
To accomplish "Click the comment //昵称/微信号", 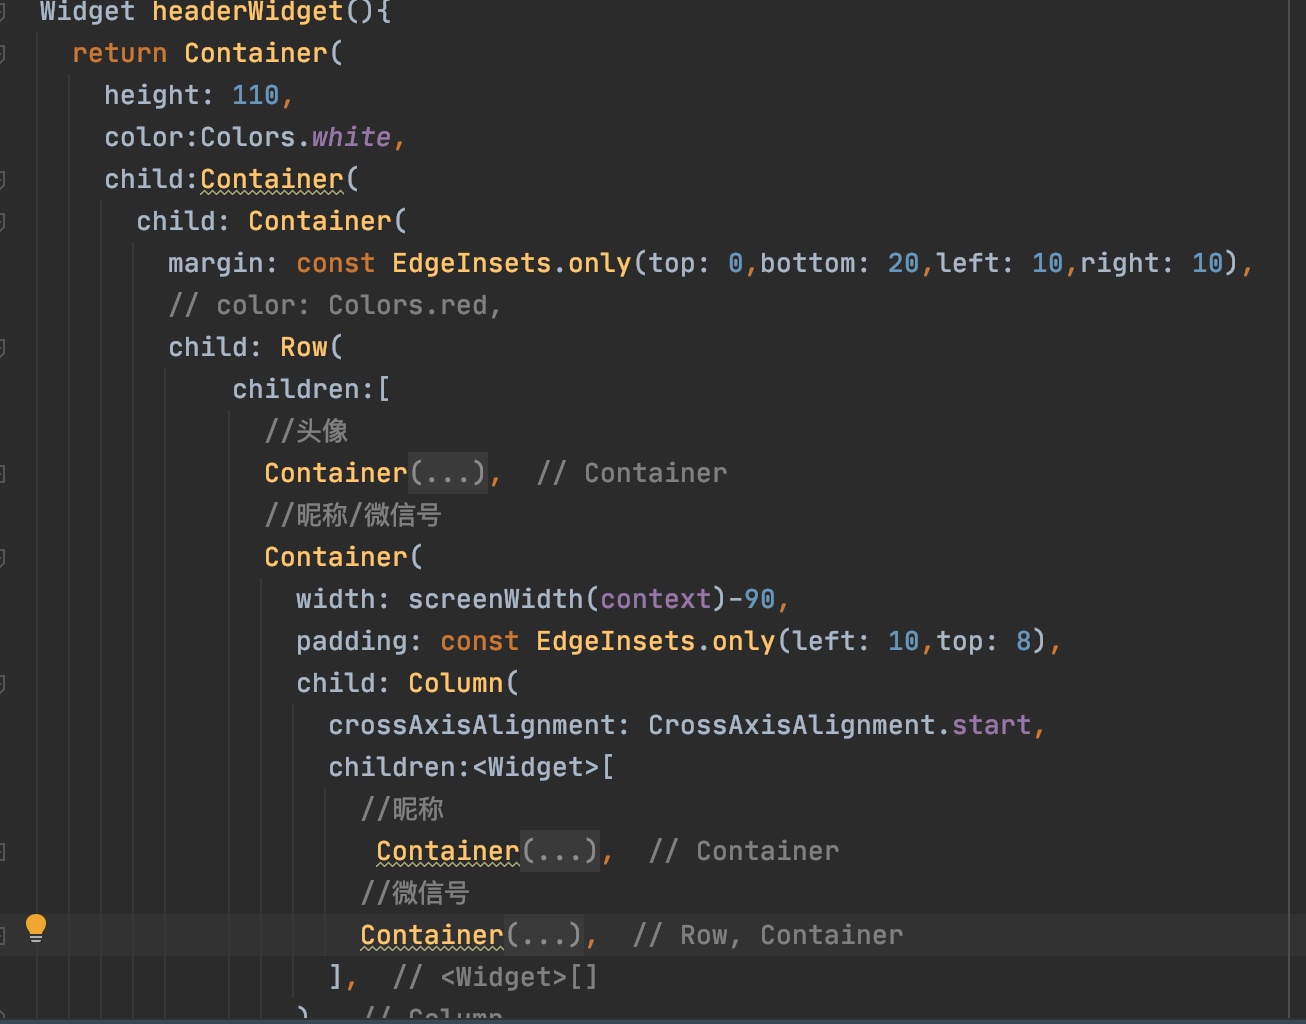I will point(353,515).
